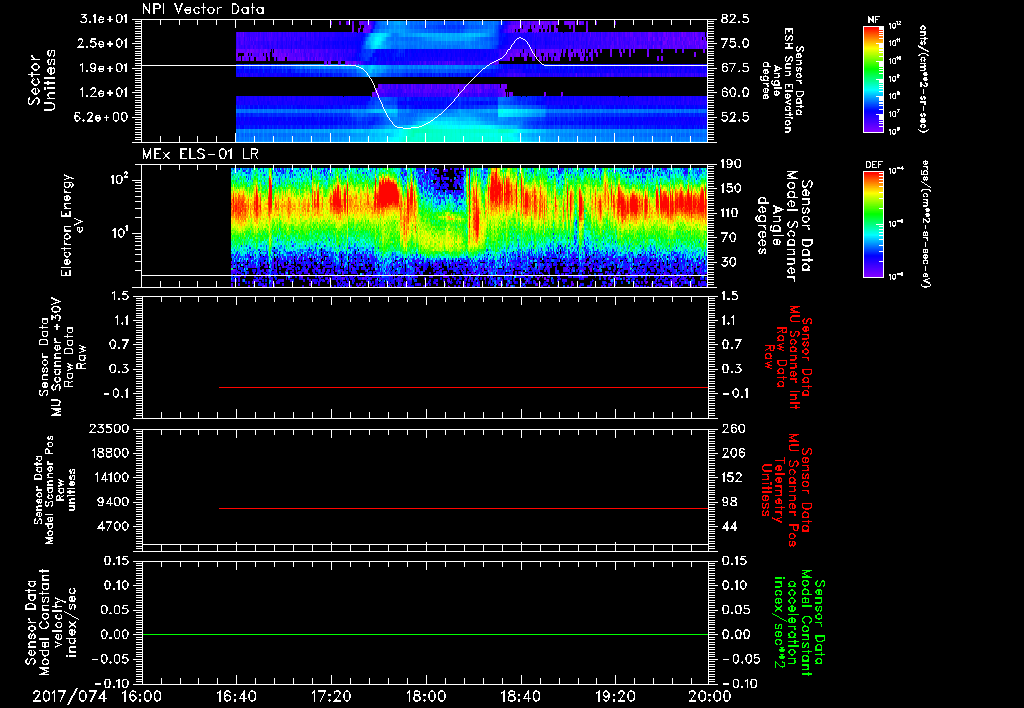Click the 4700 scanner position tick value
This screenshot has width=1024, height=708.
tap(114, 526)
